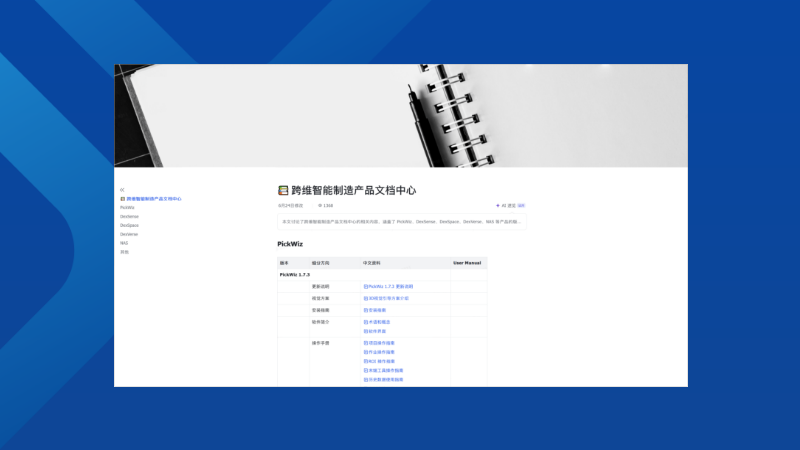Viewport: 800px width, 450px height.
Task: Click the page title 跨维智能制造产品文档中心
Action: (354, 190)
